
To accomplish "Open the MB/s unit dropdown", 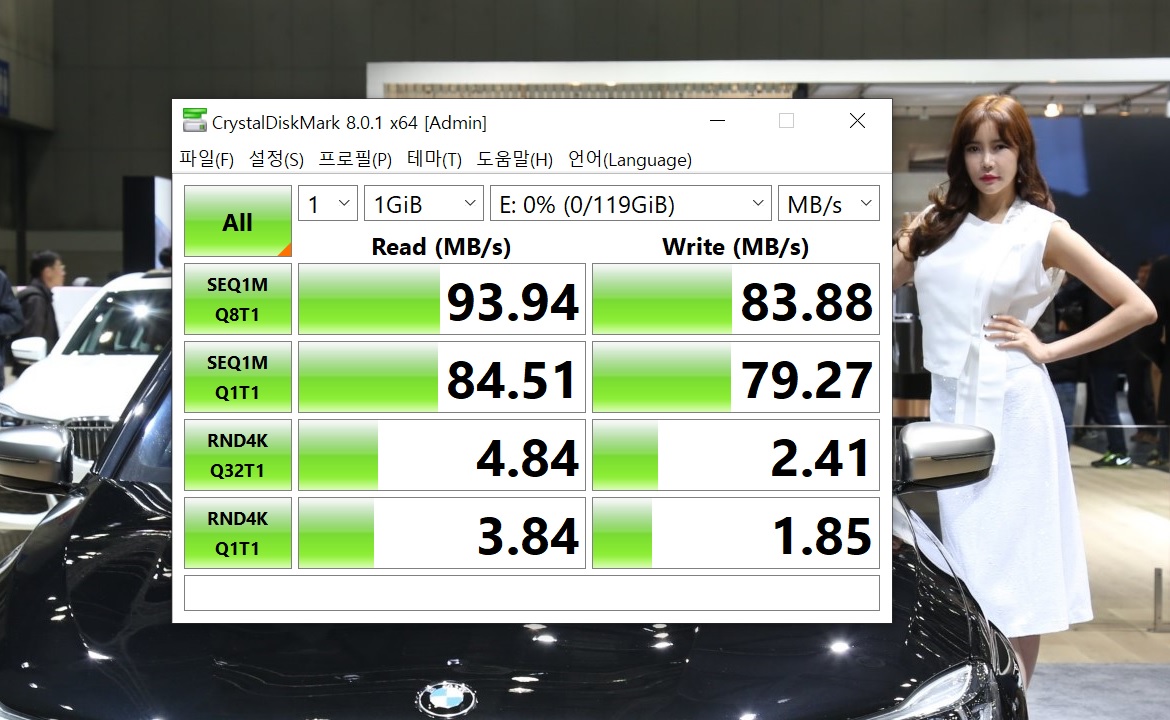I will point(829,203).
